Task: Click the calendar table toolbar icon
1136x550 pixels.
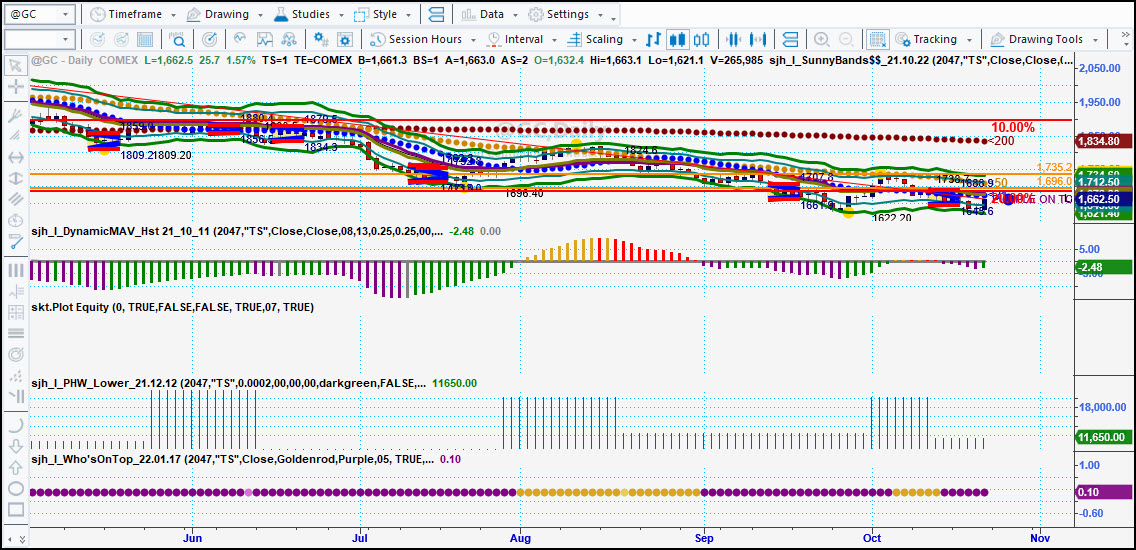Action: pos(145,39)
